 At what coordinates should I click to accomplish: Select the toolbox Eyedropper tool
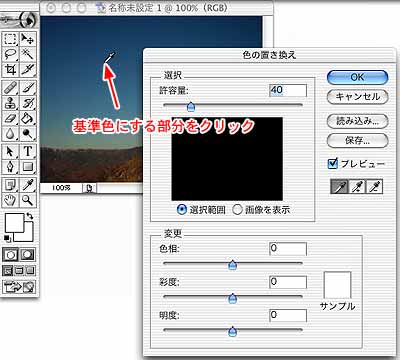point(28,185)
